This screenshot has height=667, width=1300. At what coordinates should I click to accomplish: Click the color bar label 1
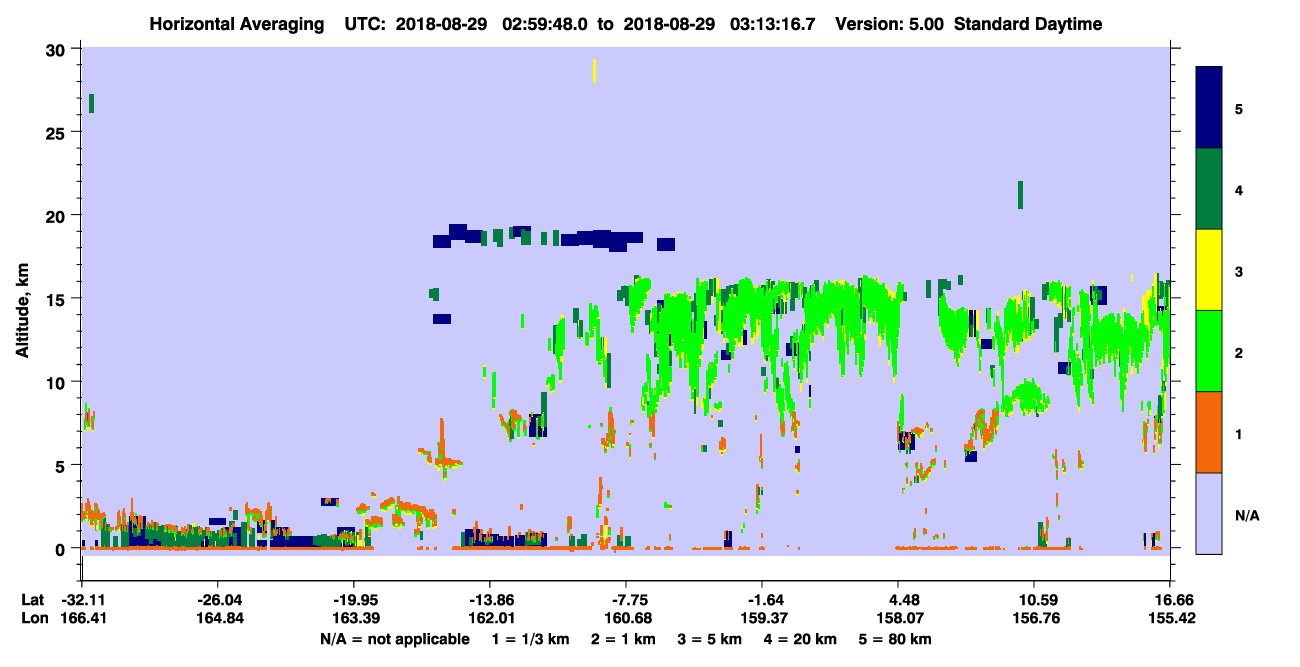point(1239,433)
